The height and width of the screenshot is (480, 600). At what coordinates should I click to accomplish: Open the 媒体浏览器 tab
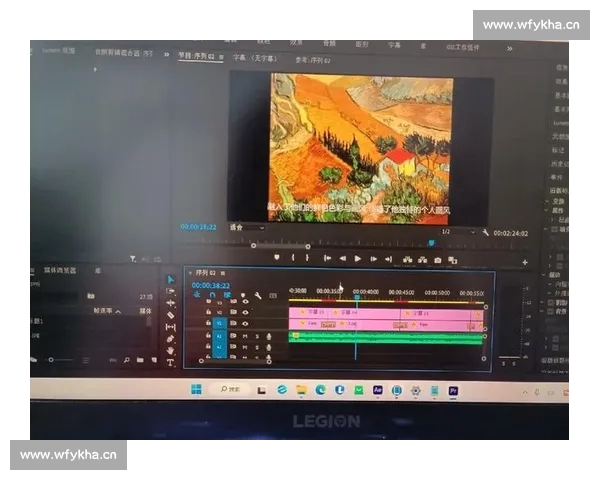[60, 270]
